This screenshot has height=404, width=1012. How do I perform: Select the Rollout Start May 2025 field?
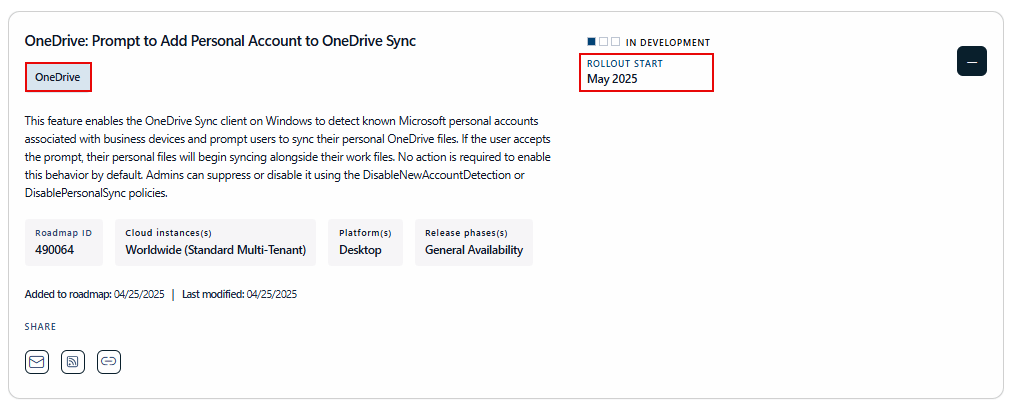point(646,72)
